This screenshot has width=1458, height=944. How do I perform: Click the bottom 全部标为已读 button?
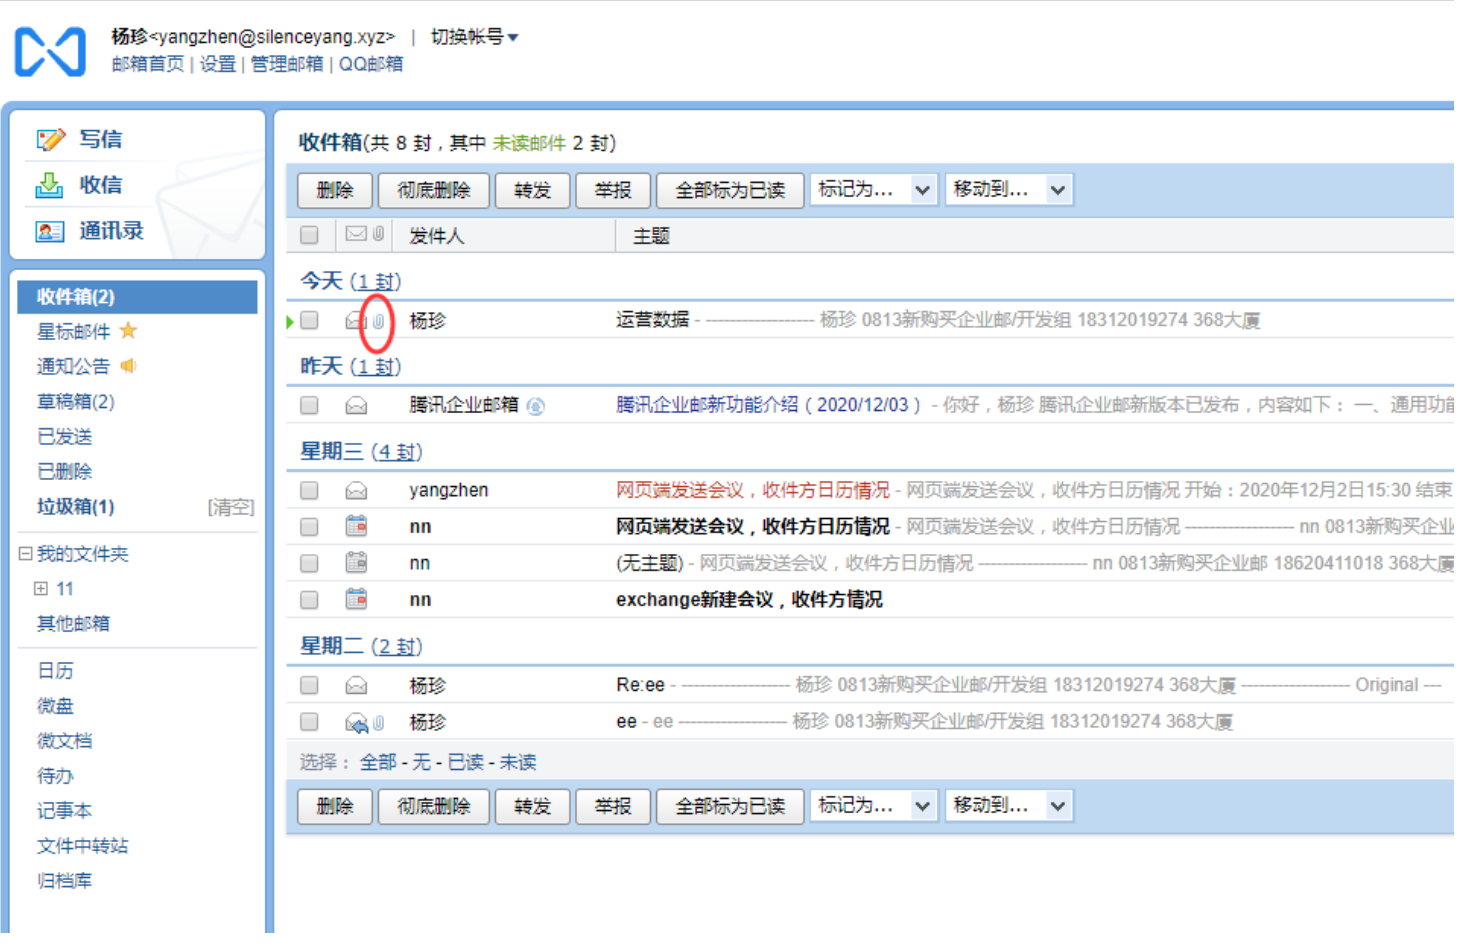tap(730, 806)
